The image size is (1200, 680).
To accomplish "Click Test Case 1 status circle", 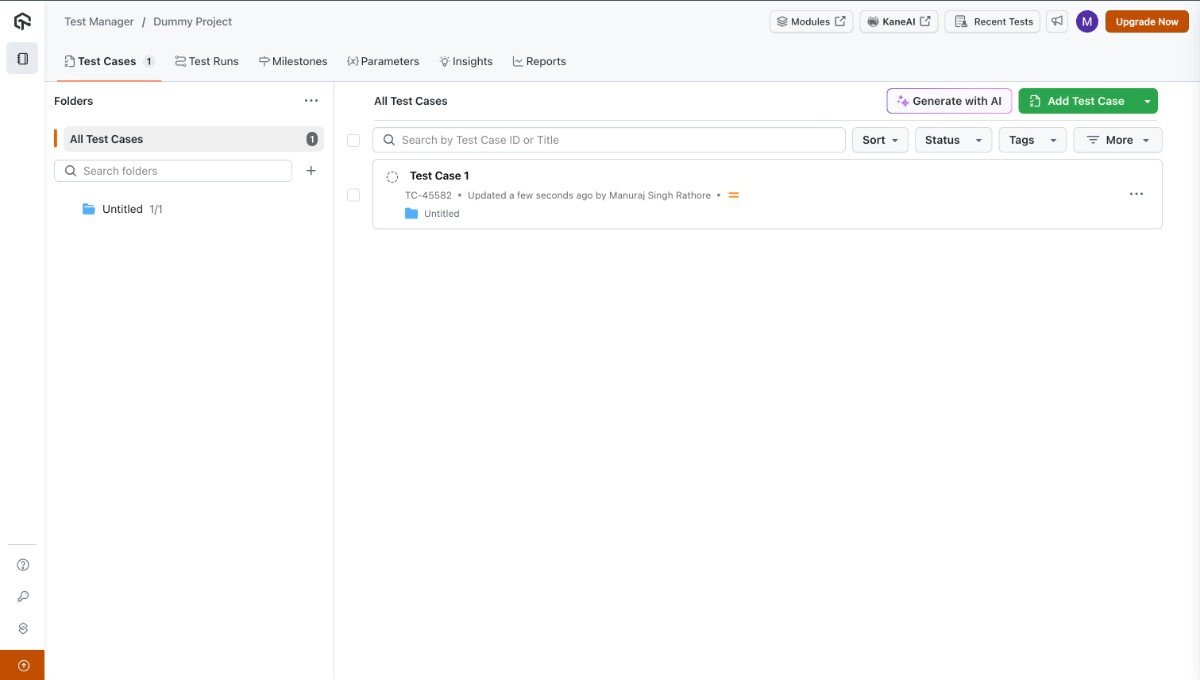I will pyautogui.click(x=392, y=177).
